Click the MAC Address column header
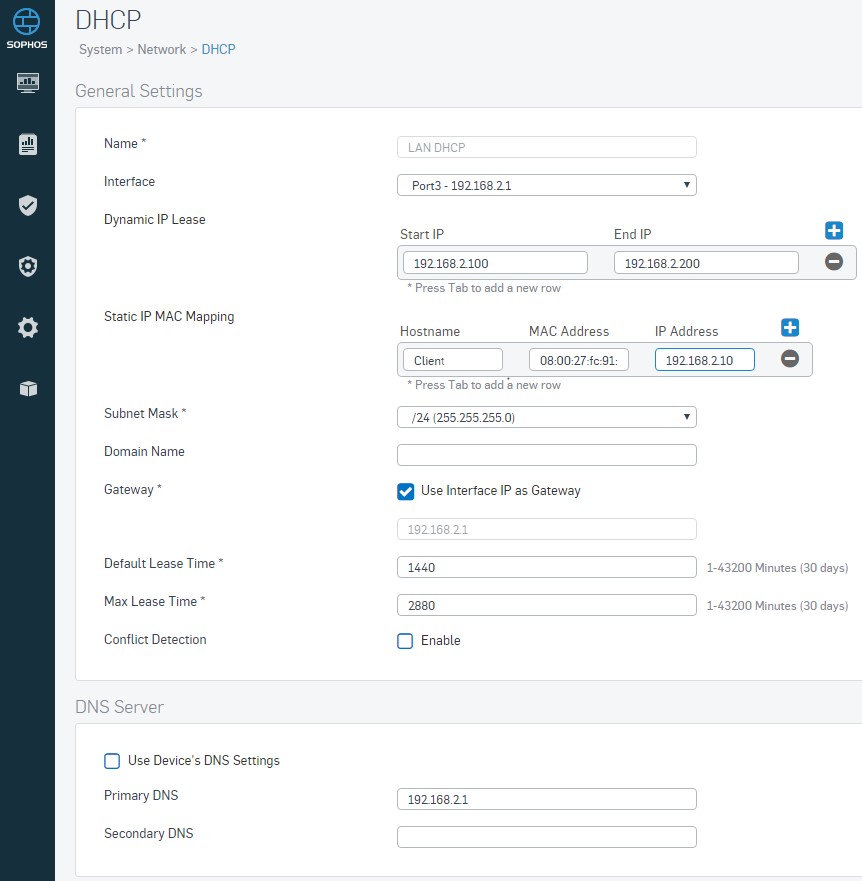 (569, 331)
